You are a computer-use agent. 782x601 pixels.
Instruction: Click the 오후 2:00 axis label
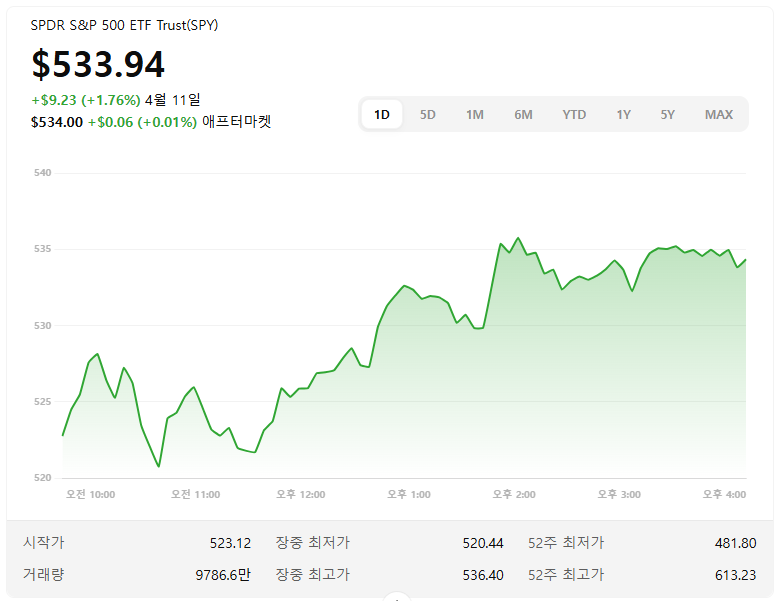coord(514,494)
